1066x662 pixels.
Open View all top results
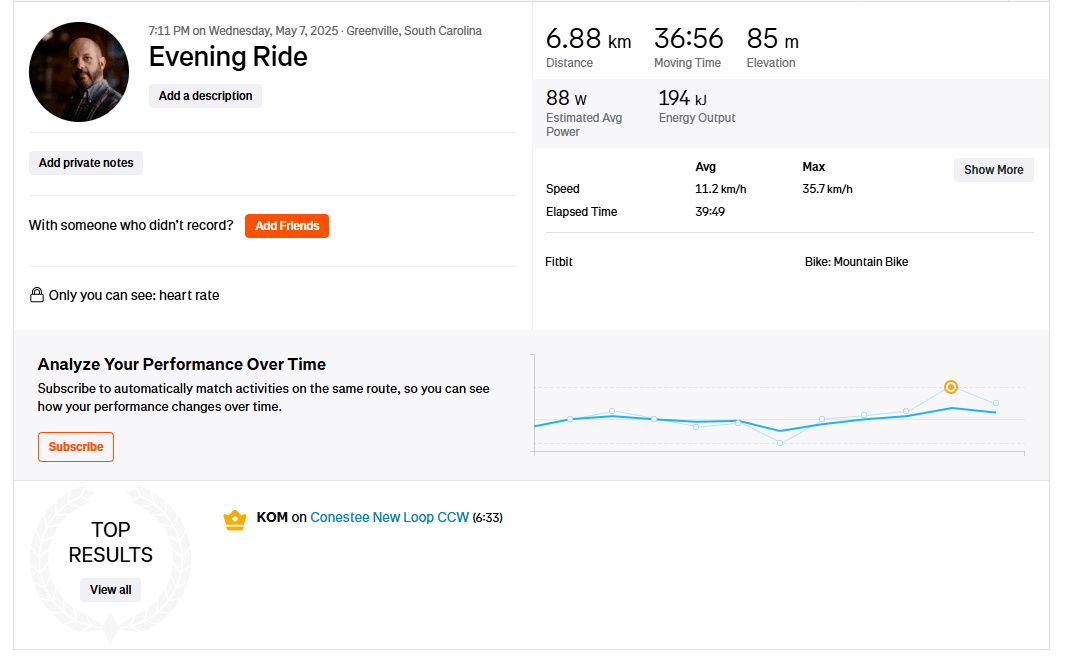pyautogui.click(x=110, y=590)
